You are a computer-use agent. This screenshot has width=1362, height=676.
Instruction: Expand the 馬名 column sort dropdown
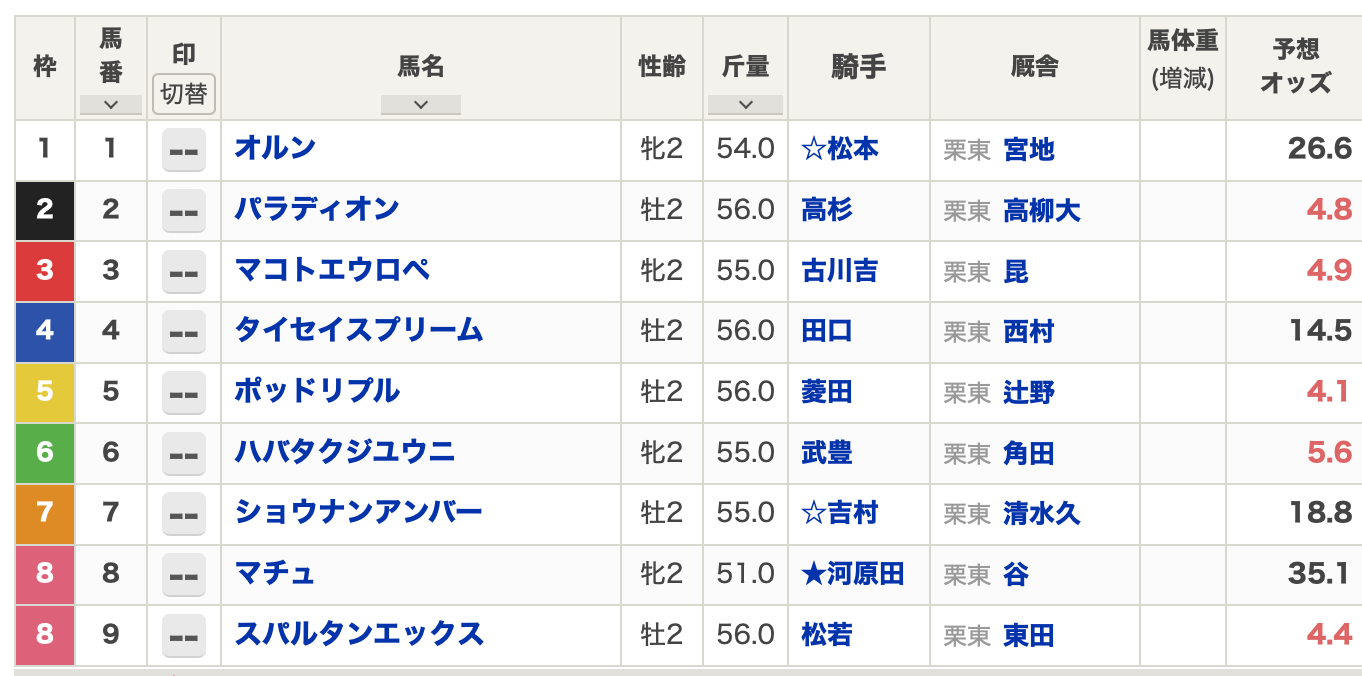click(x=420, y=104)
